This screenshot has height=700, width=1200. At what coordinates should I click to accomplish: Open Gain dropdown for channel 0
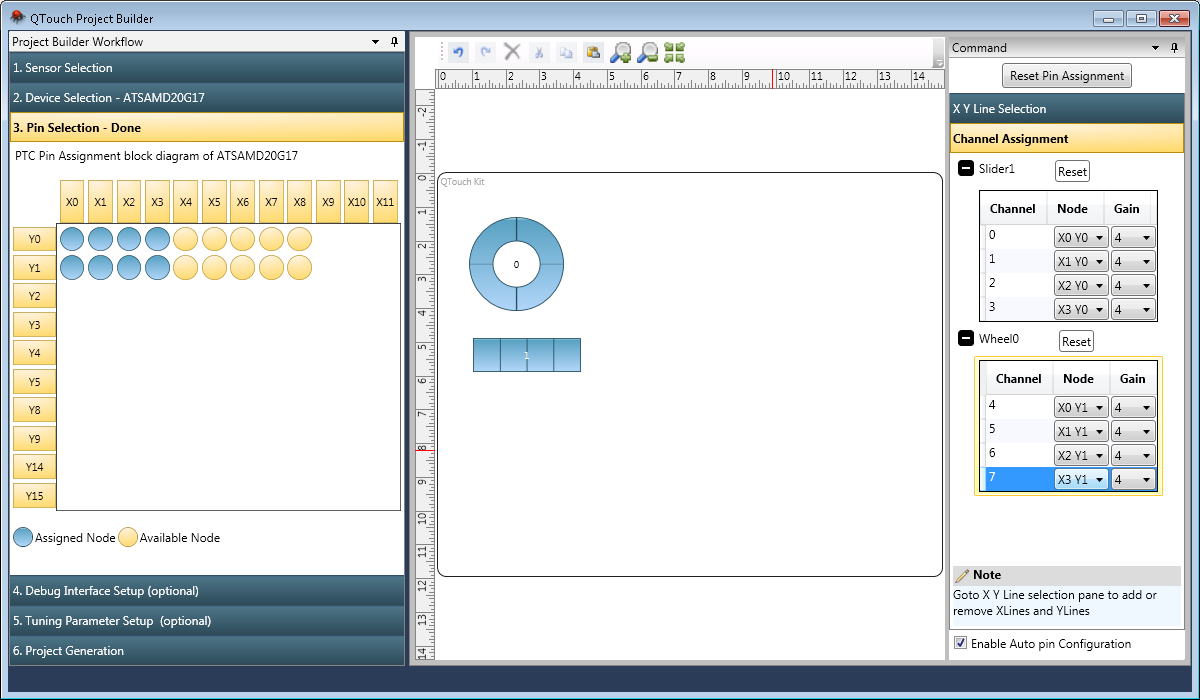pos(1133,237)
